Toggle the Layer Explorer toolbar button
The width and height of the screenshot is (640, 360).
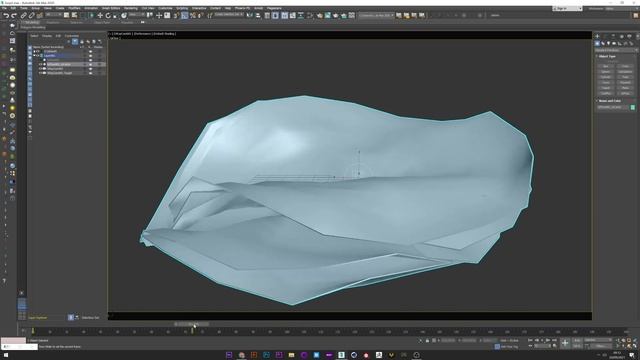pos(276,15)
